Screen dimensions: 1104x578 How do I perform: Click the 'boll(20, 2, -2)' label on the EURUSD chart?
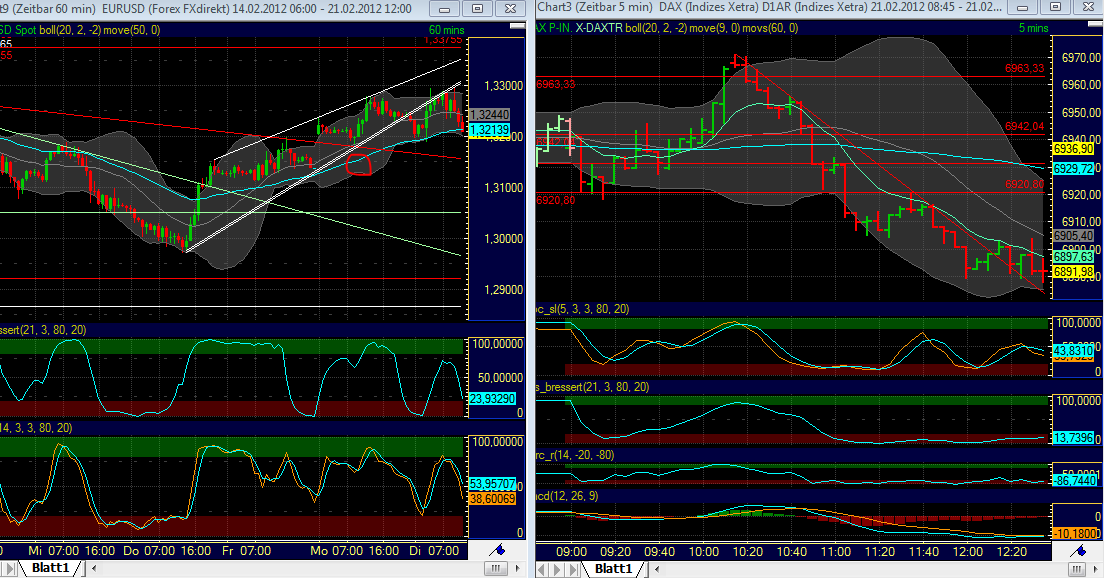pyautogui.click(x=70, y=30)
